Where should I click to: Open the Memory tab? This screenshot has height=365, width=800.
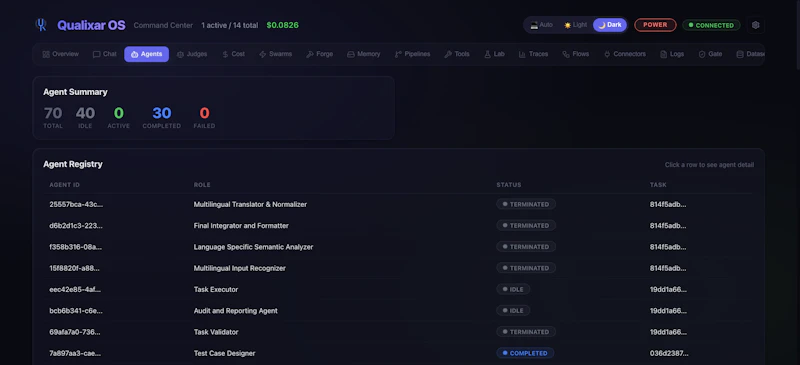pos(363,54)
